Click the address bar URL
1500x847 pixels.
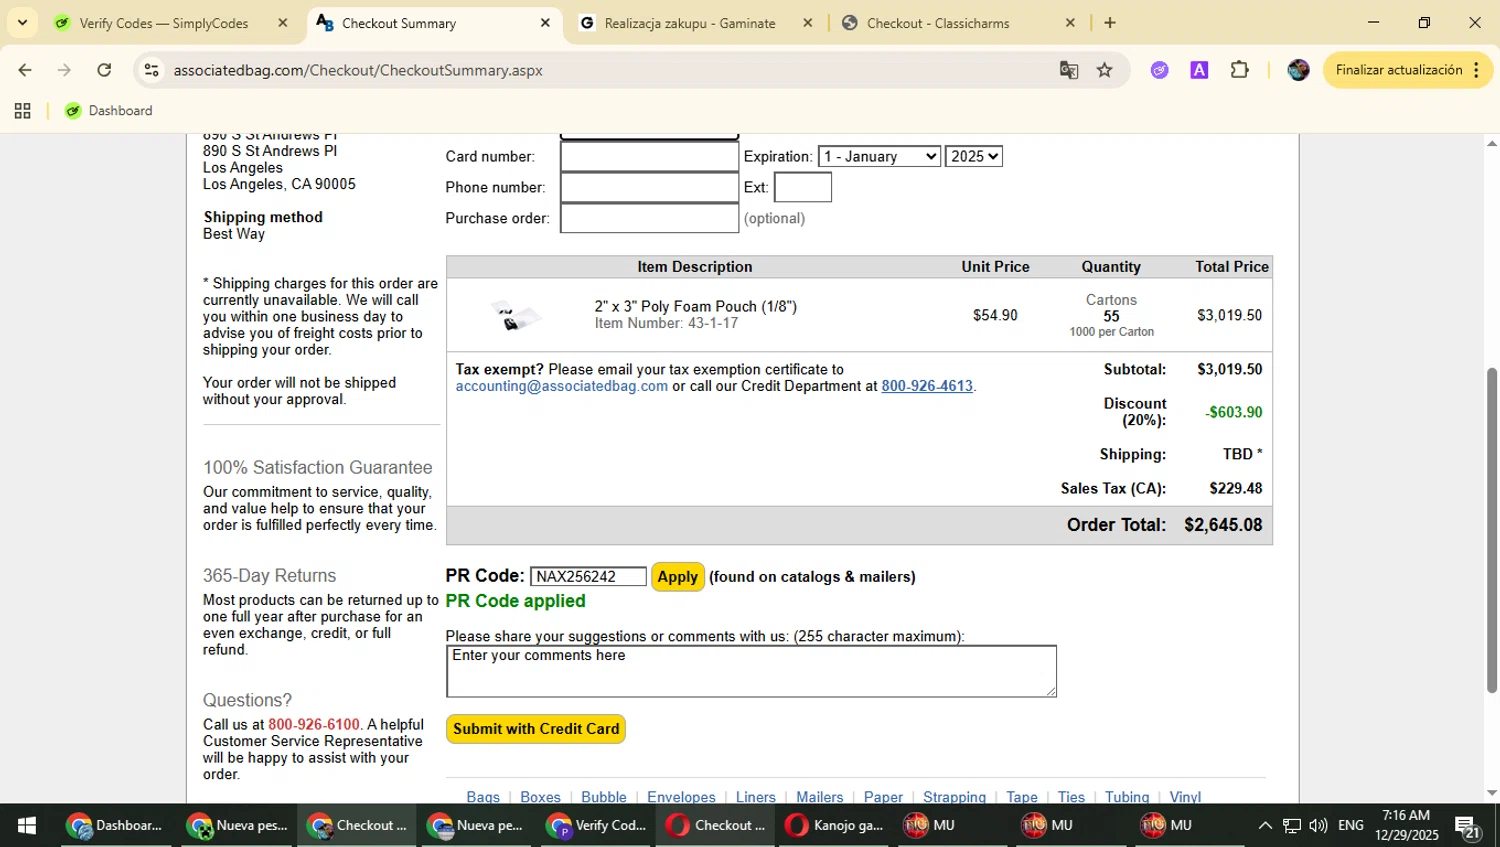click(358, 70)
